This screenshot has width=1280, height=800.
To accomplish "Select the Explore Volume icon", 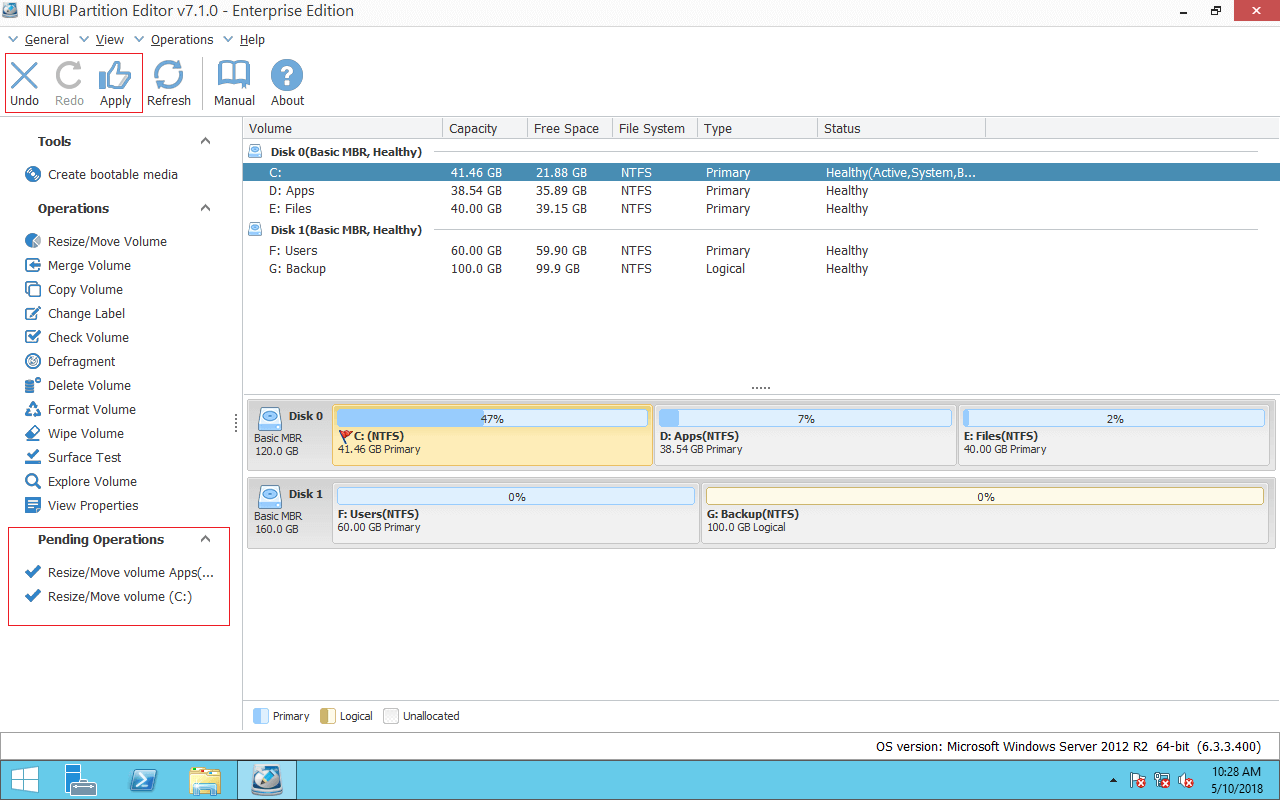I will pyautogui.click(x=32, y=481).
